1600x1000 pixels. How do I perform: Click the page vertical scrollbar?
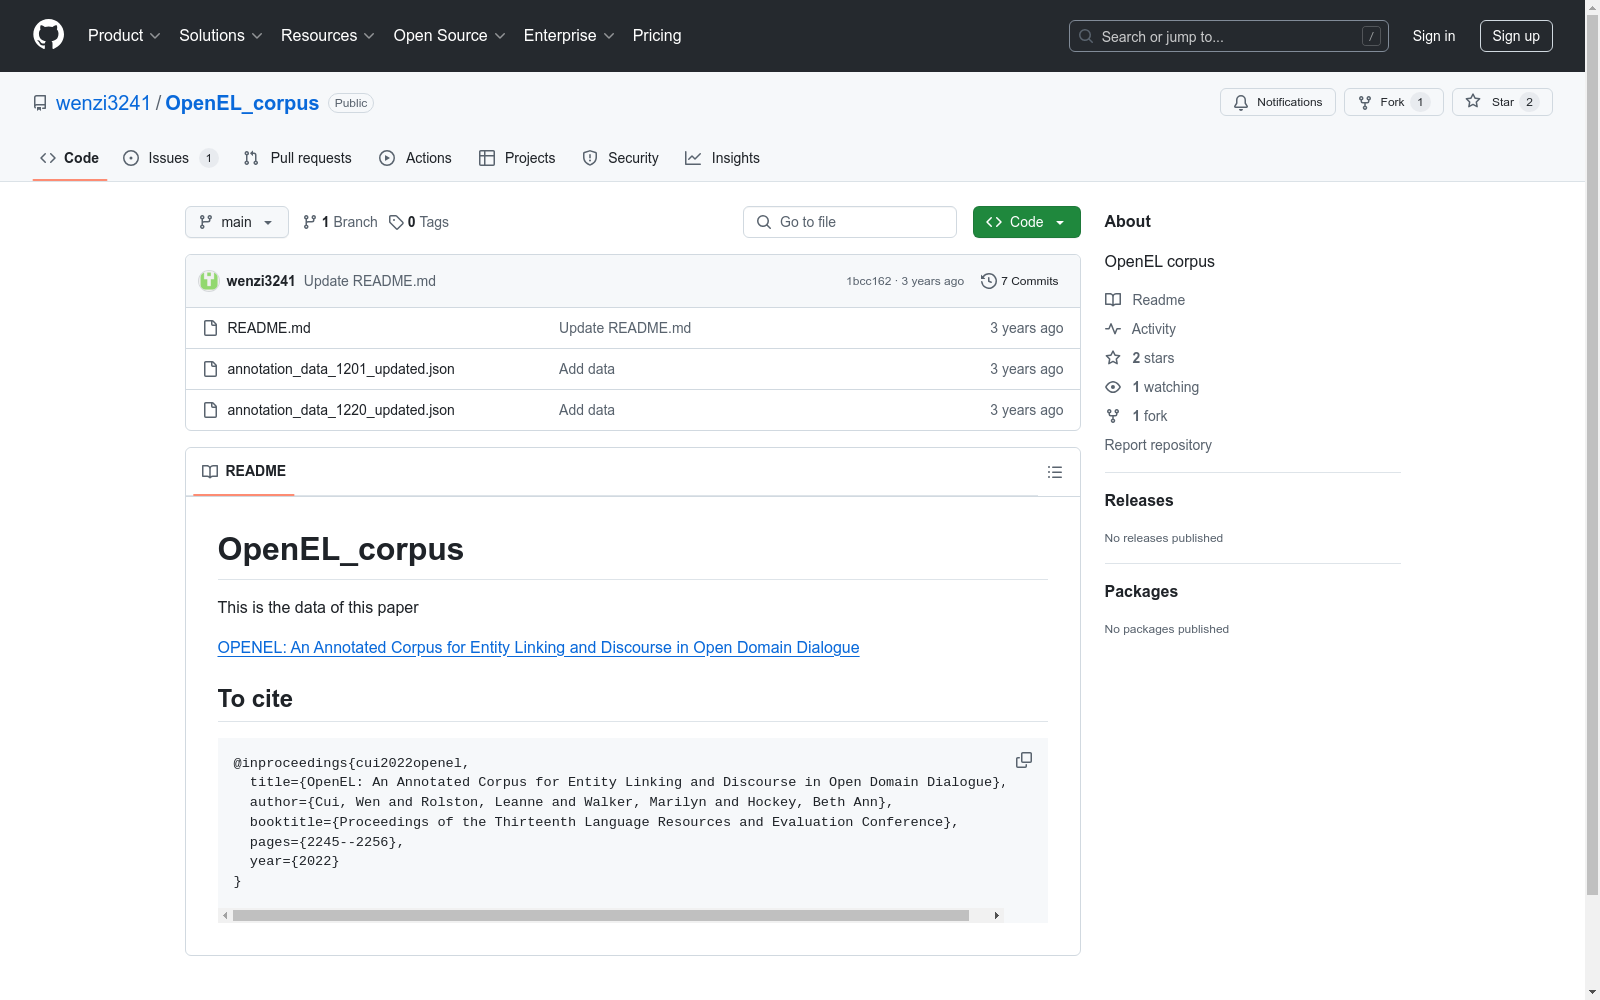point(1592,455)
